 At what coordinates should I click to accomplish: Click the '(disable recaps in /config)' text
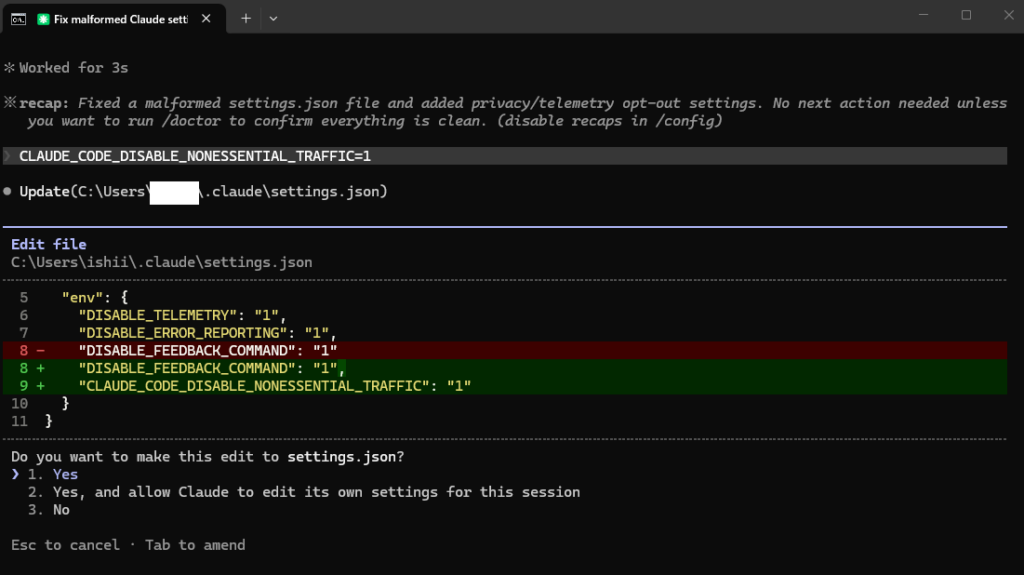(609, 121)
